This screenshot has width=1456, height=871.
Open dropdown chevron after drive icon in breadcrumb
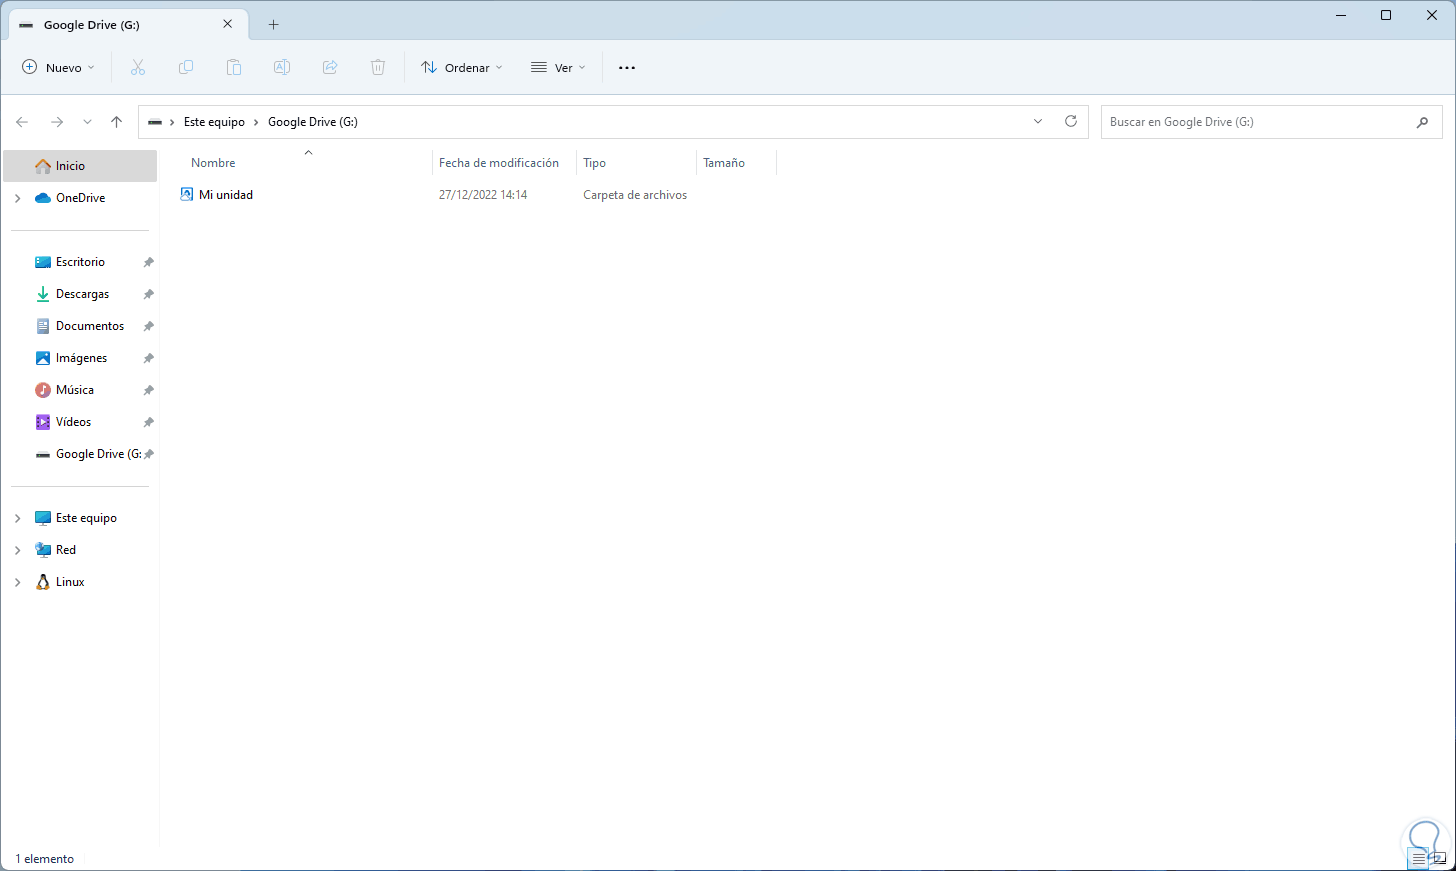click(x=172, y=122)
